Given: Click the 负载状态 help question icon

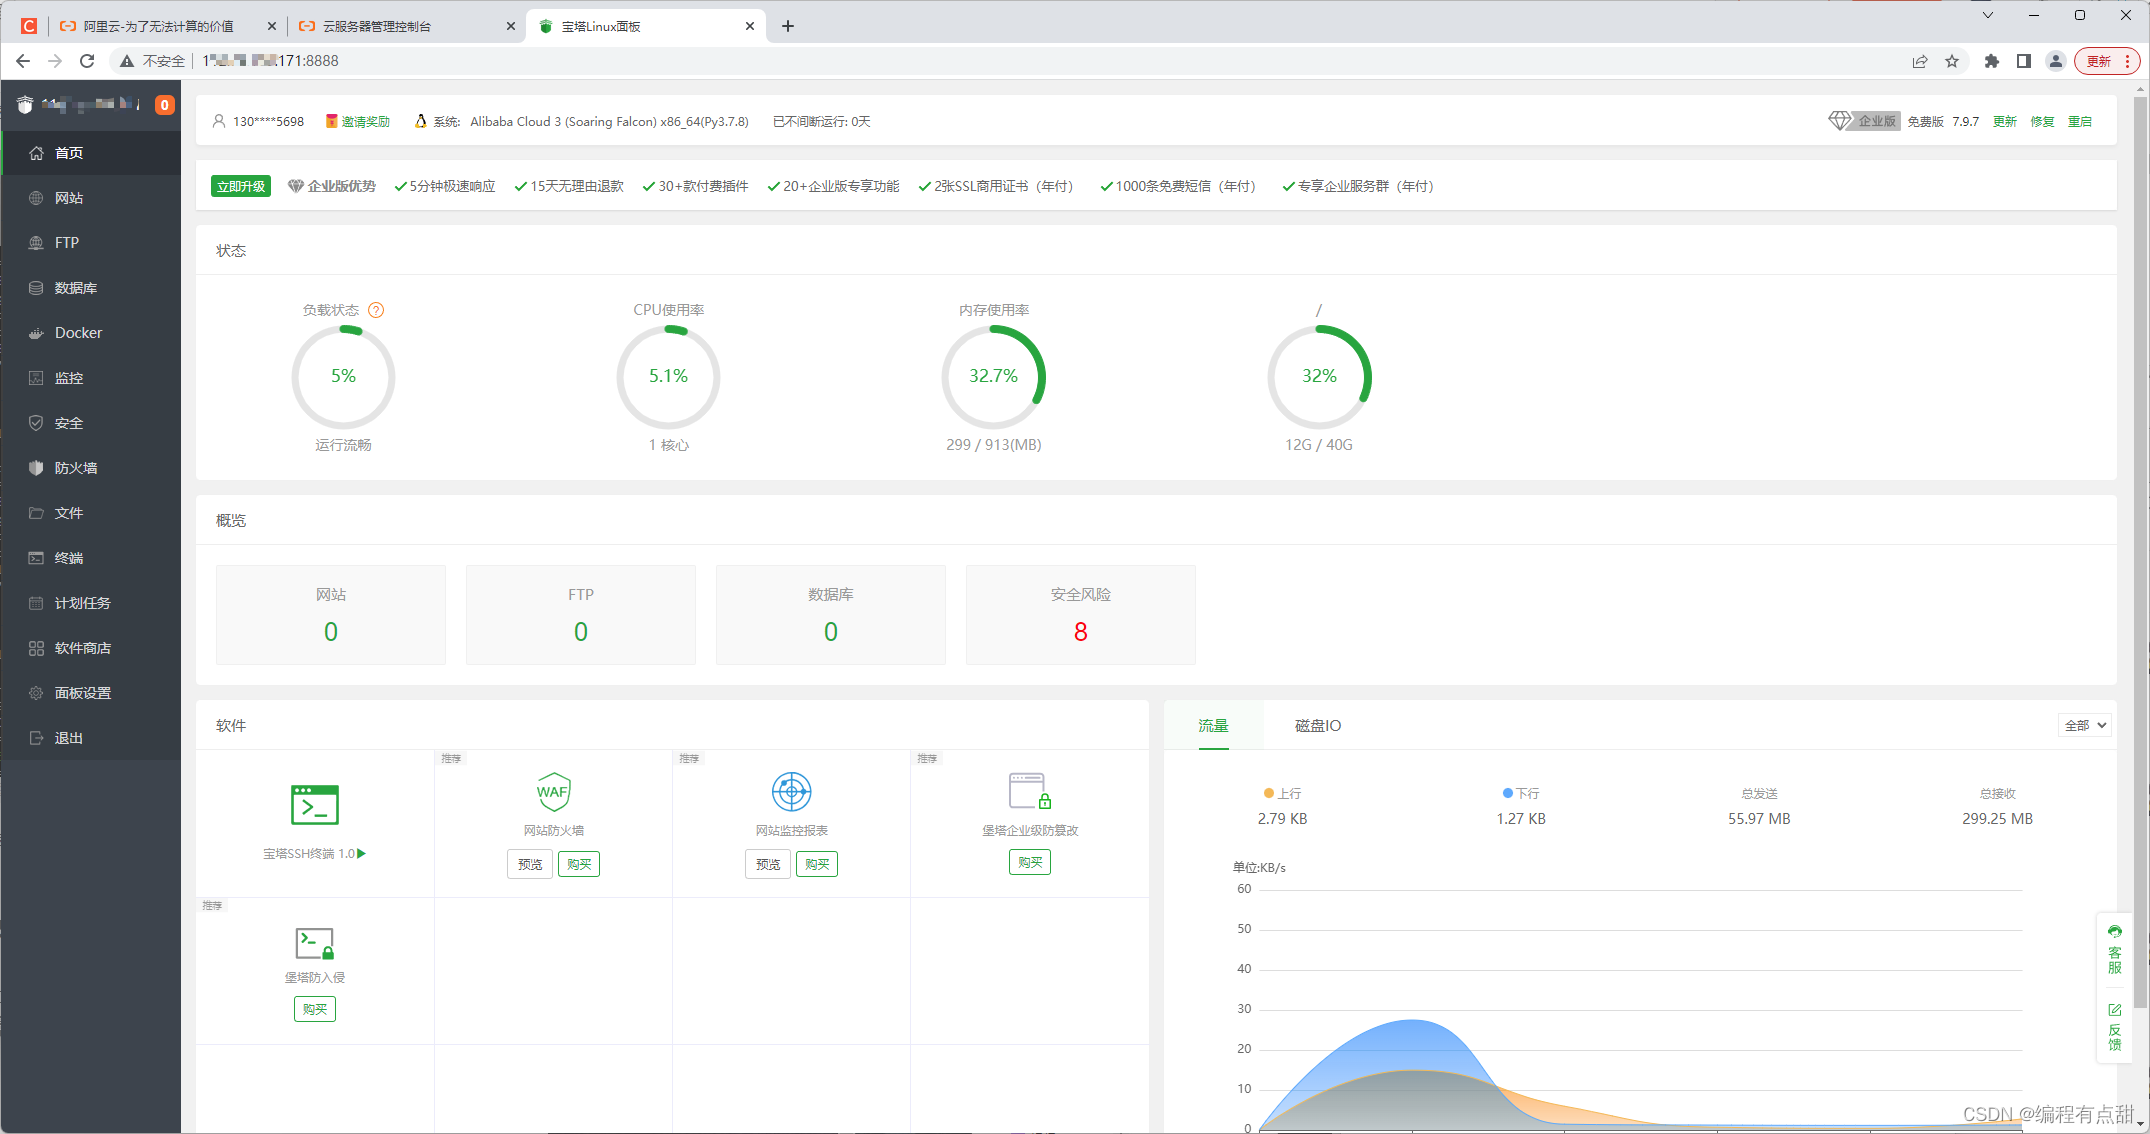Looking at the screenshot, I should point(376,310).
